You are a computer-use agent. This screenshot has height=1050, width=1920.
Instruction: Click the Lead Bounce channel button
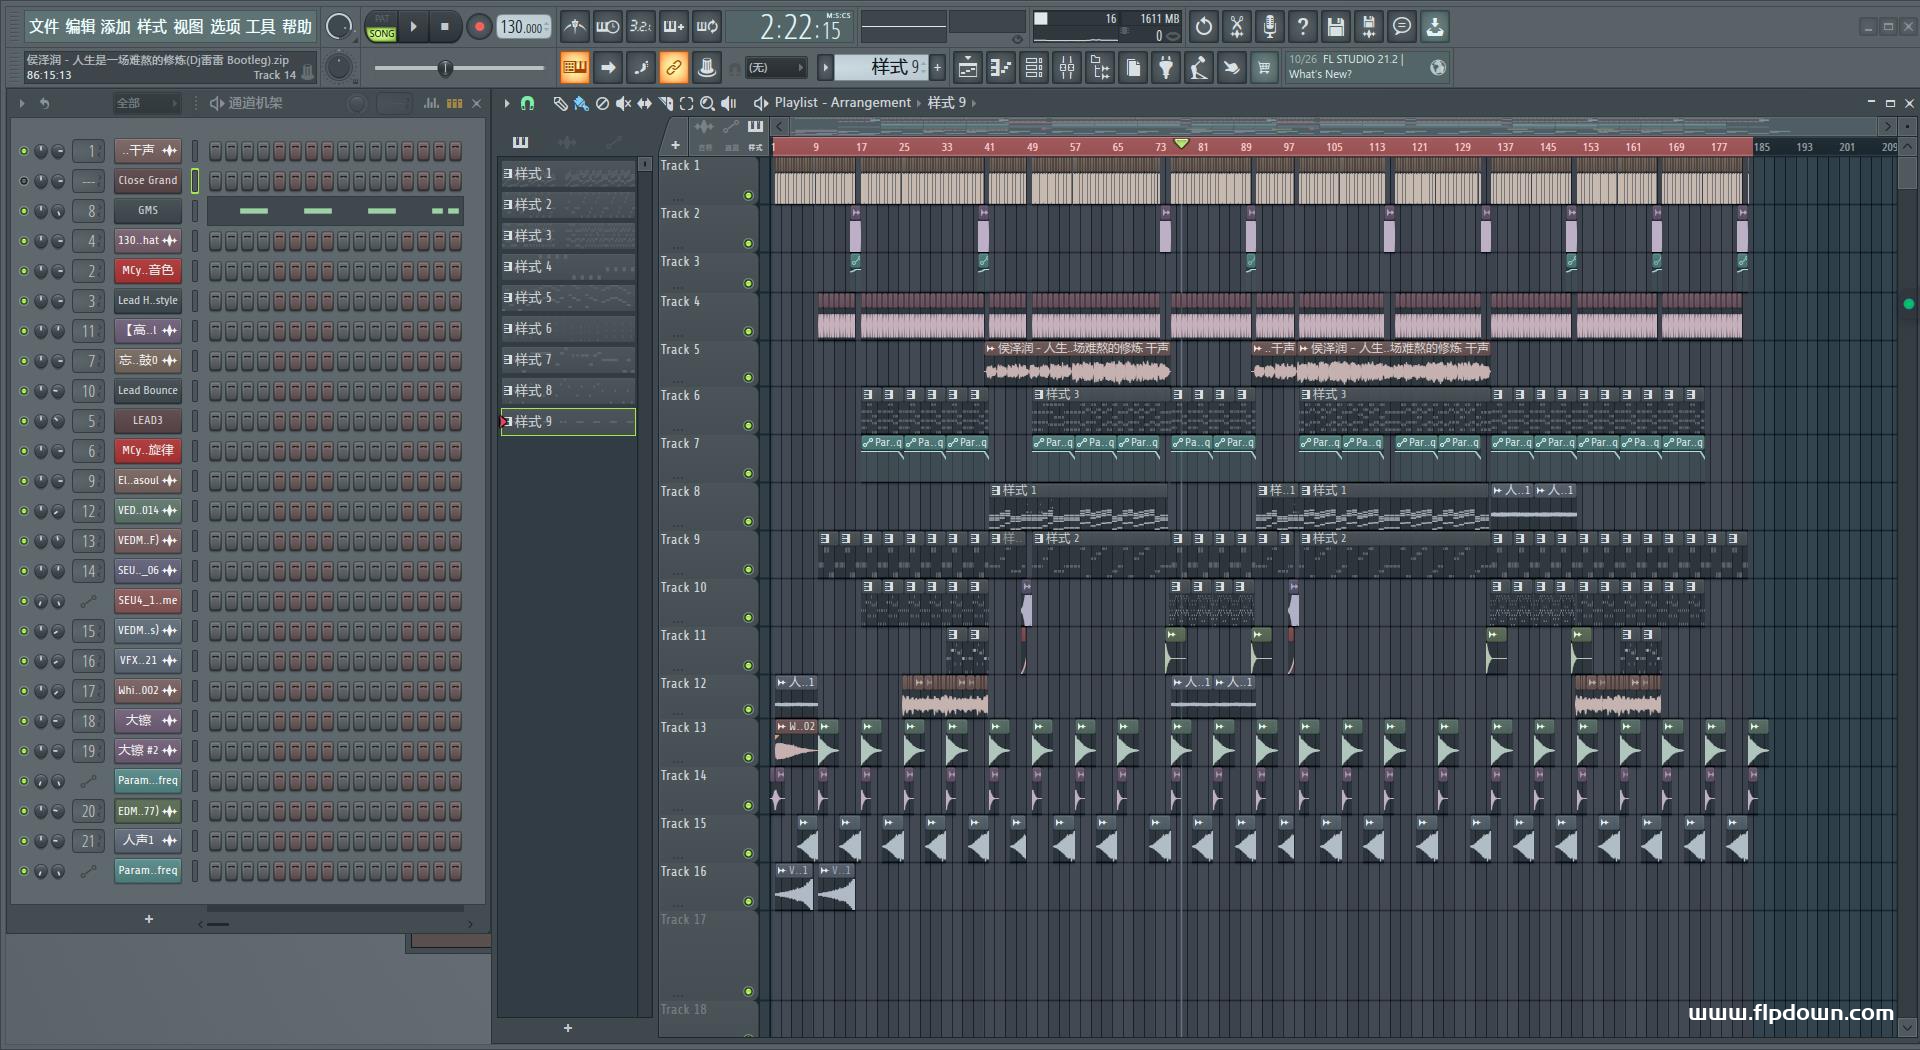pos(147,390)
